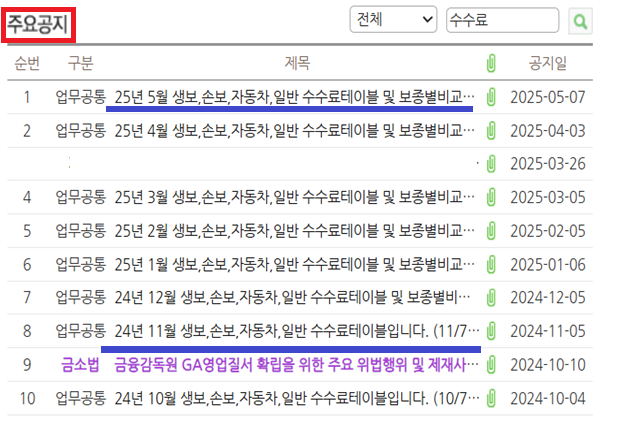The image size is (624, 423).
Task: Click date 2025-03-26
Action: coord(548,164)
